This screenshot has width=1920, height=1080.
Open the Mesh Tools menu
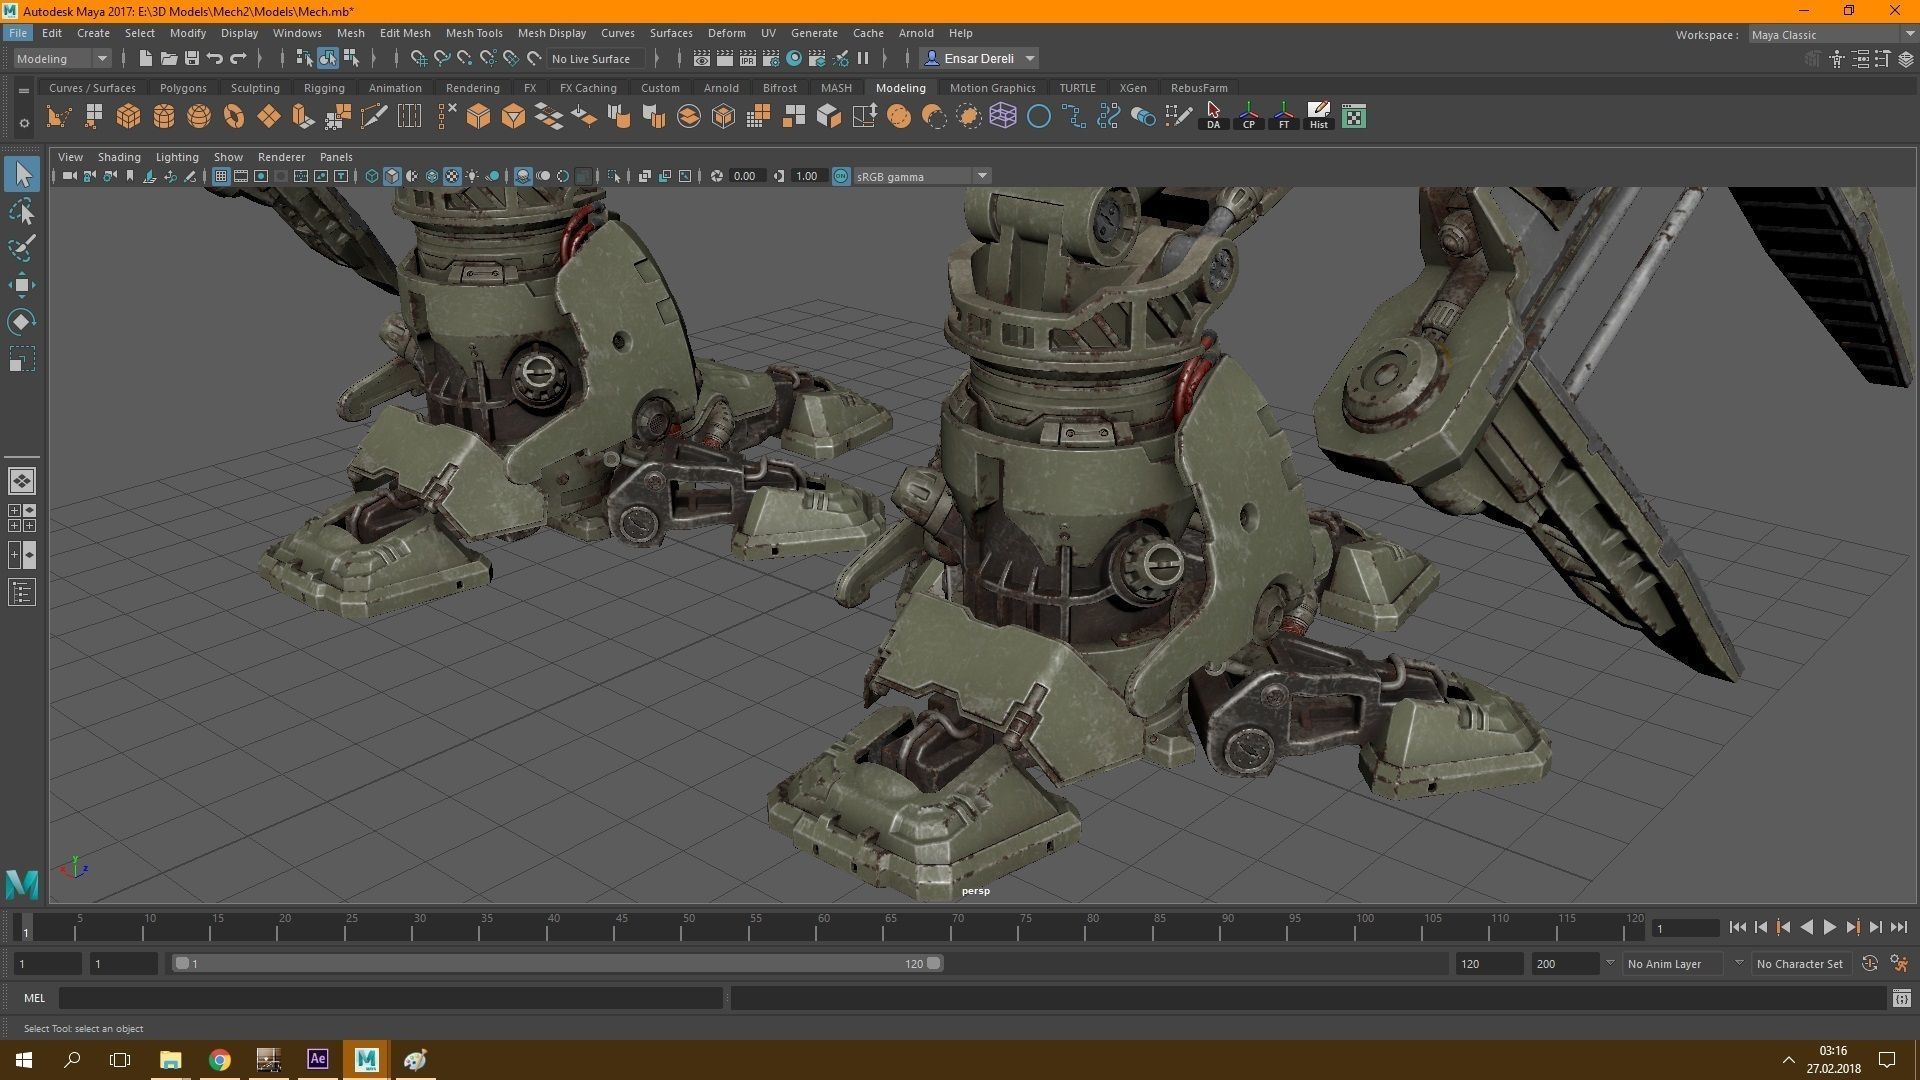(474, 33)
